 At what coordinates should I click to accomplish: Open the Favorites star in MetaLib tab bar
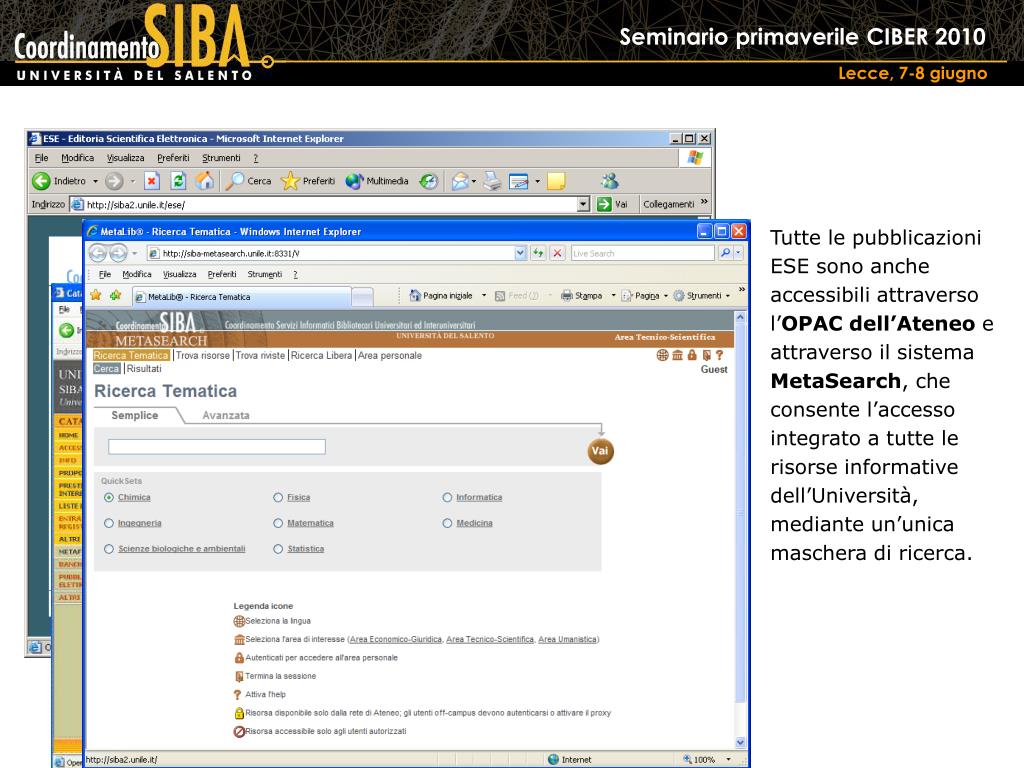(96, 295)
